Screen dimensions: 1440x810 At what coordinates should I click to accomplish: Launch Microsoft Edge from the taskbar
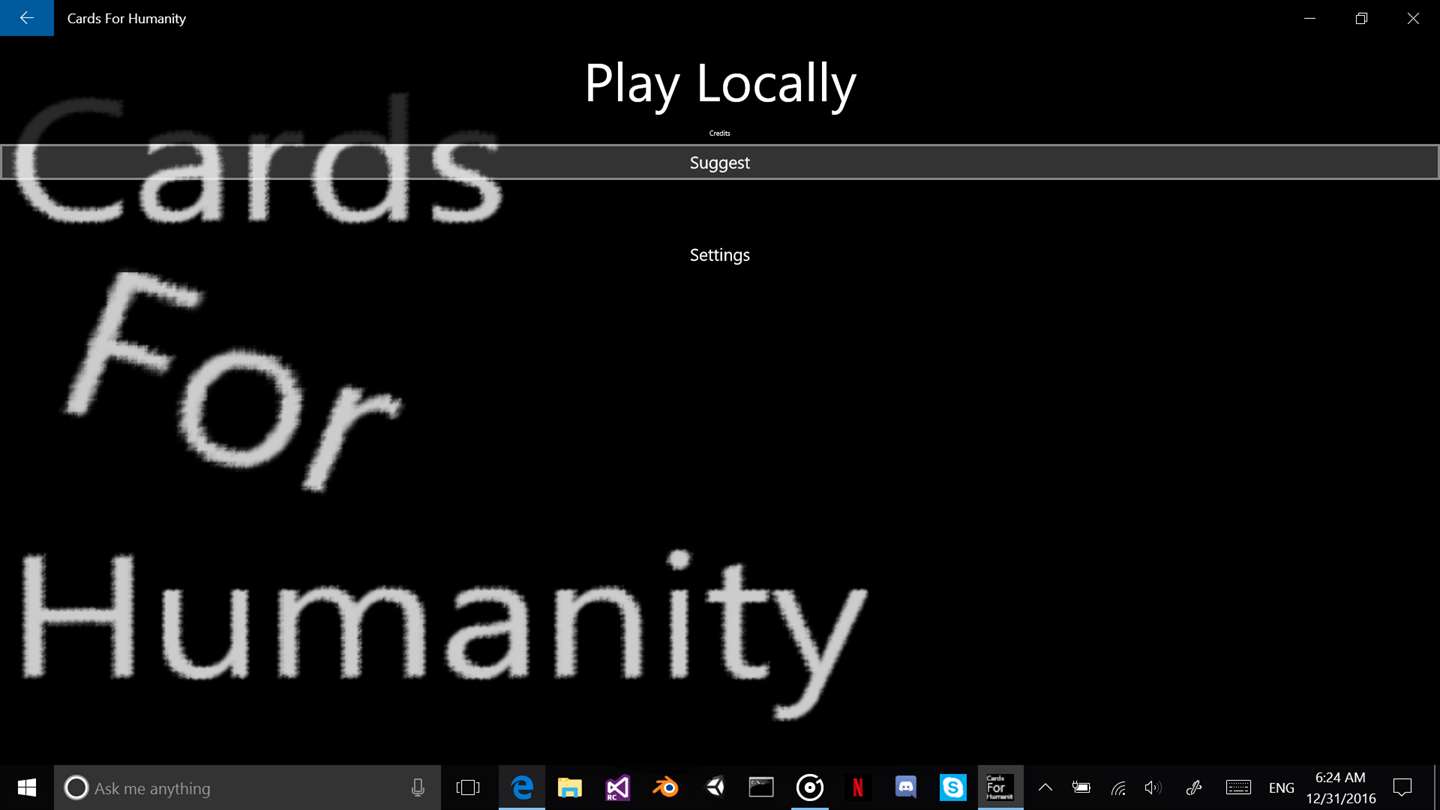pyautogui.click(x=522, y=788)
